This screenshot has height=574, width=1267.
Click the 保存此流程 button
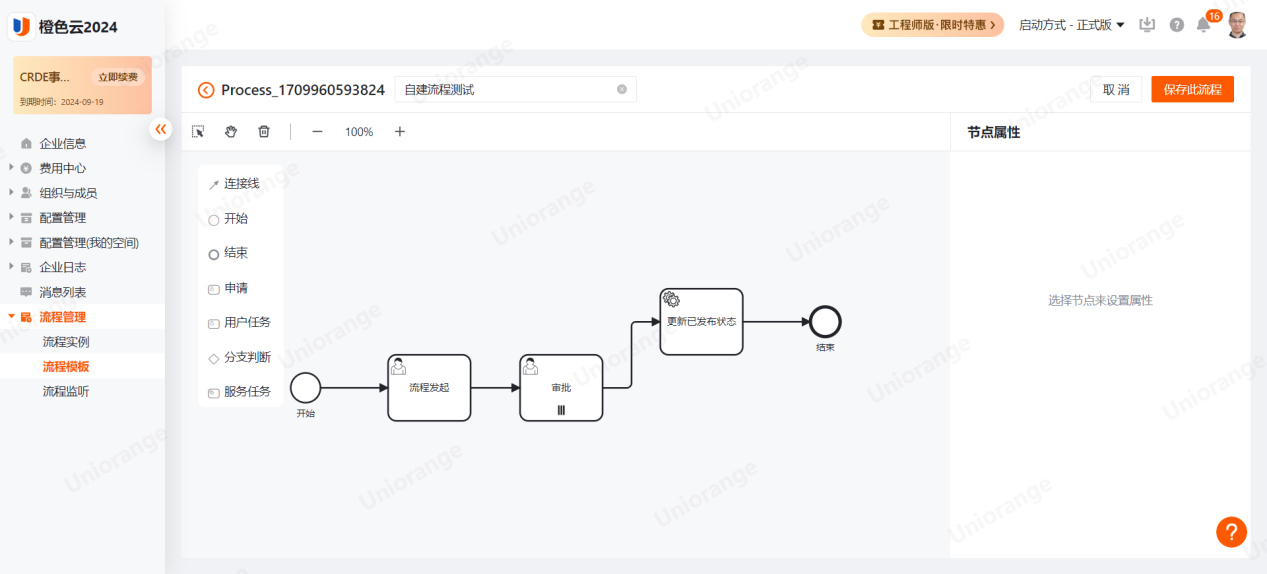[1192, 90]
